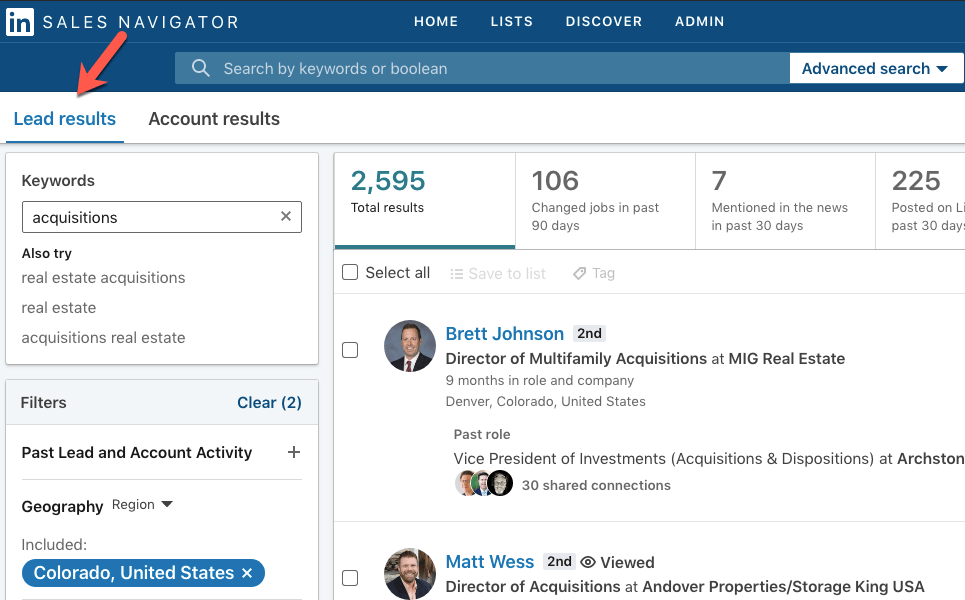Image resolution: width=965 pixels, height=600 pixels.
Task: Clear the acquisitions keyword with the X
Action: [x=286, y=217]
